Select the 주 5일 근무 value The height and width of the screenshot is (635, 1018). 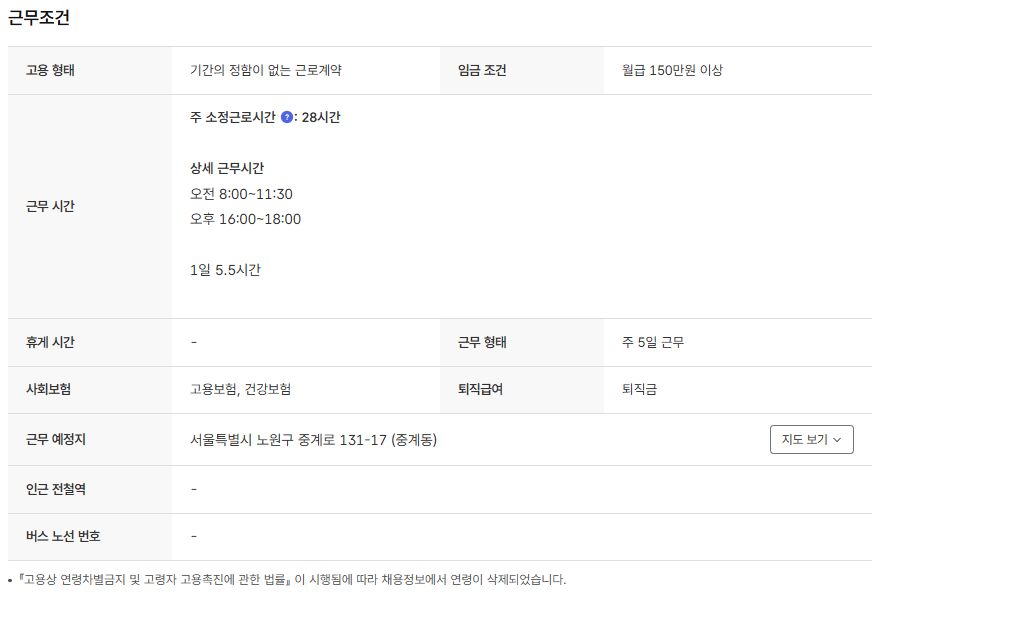pyautogui.click(x=652, y=342)
